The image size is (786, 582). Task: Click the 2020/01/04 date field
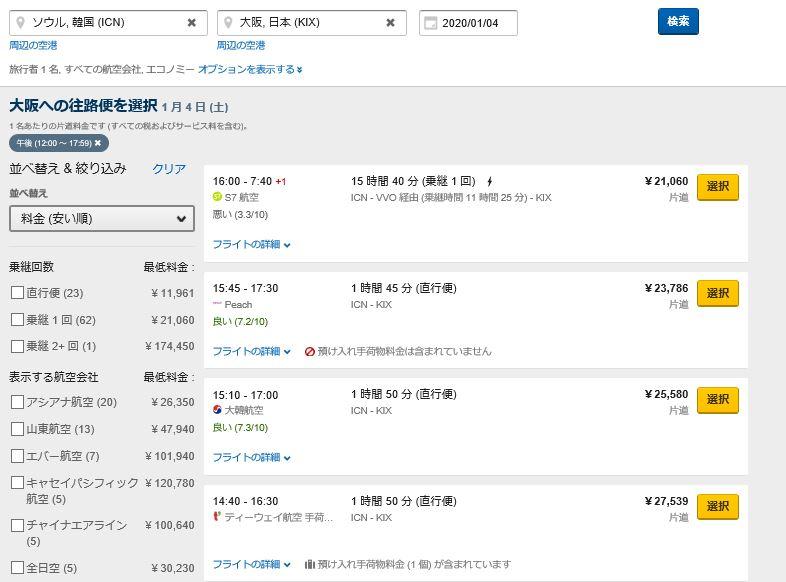(468, 23)
